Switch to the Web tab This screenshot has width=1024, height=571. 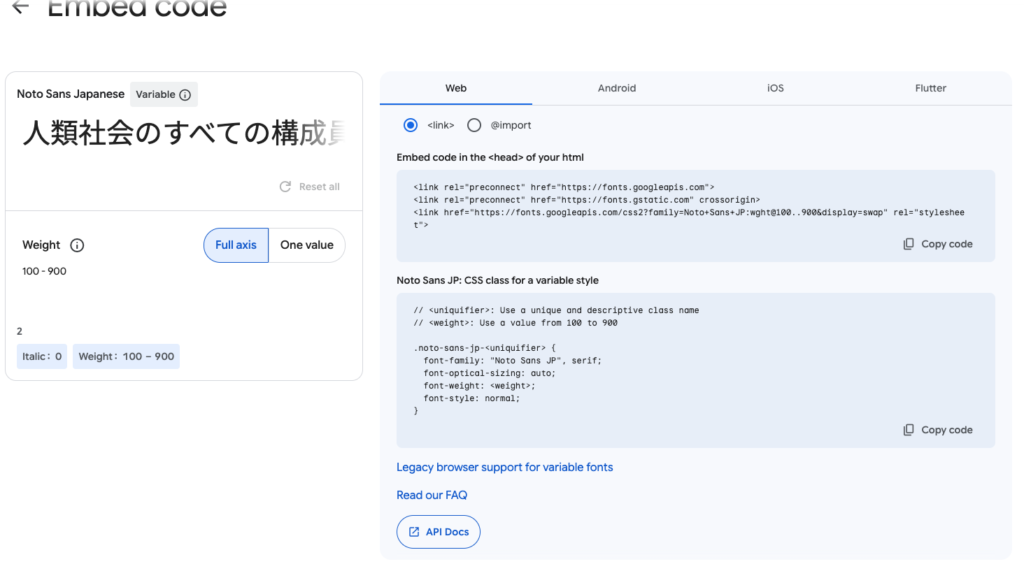coord(456,88)
